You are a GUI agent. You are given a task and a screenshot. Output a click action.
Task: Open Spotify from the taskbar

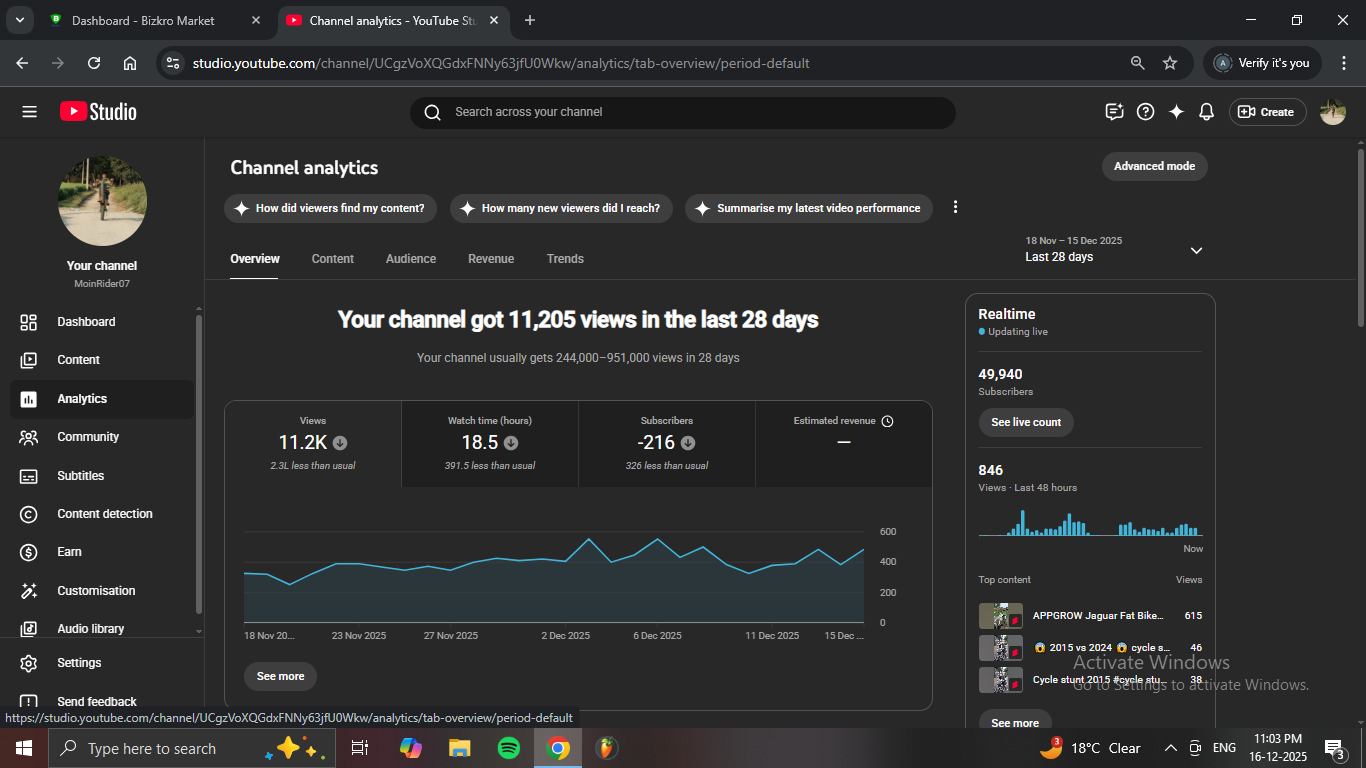(508, 748)
